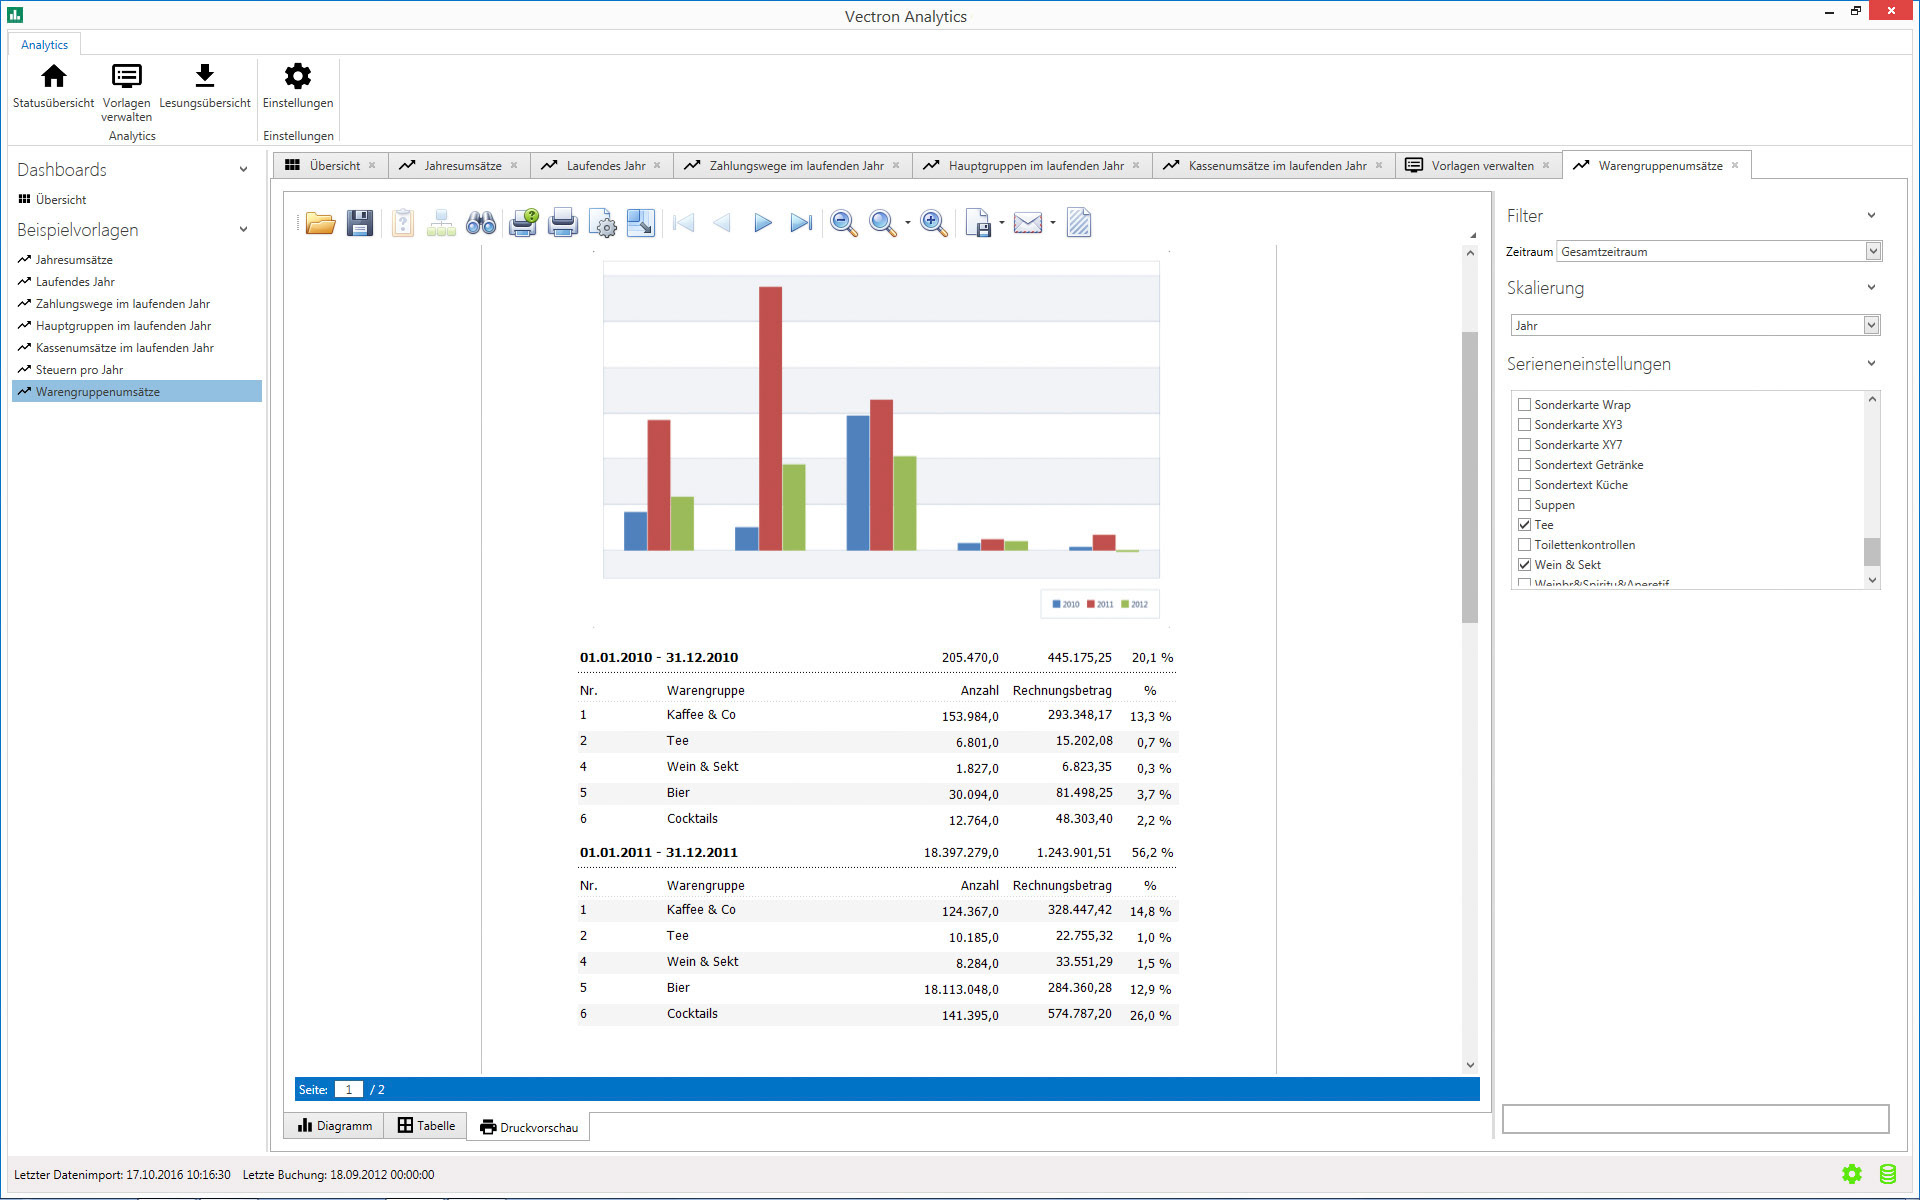This screenshot has width=1920, height=1200.
Task: Collapse the Beispielvorlagen section
Action: pyautogui.click(x=243, y=230)
